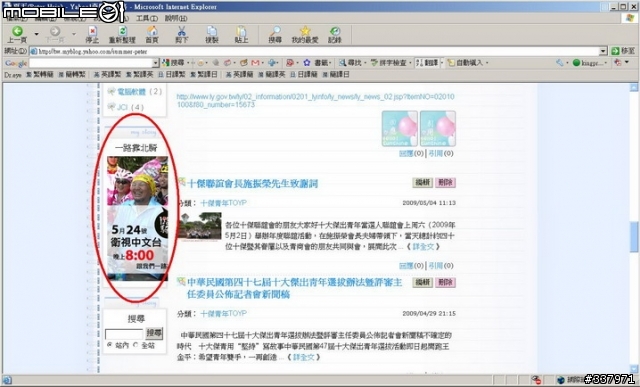The height and width of the screenshot is (387, 640).
Task: Open the 工具(T) menu
Action: pos(147,18)
